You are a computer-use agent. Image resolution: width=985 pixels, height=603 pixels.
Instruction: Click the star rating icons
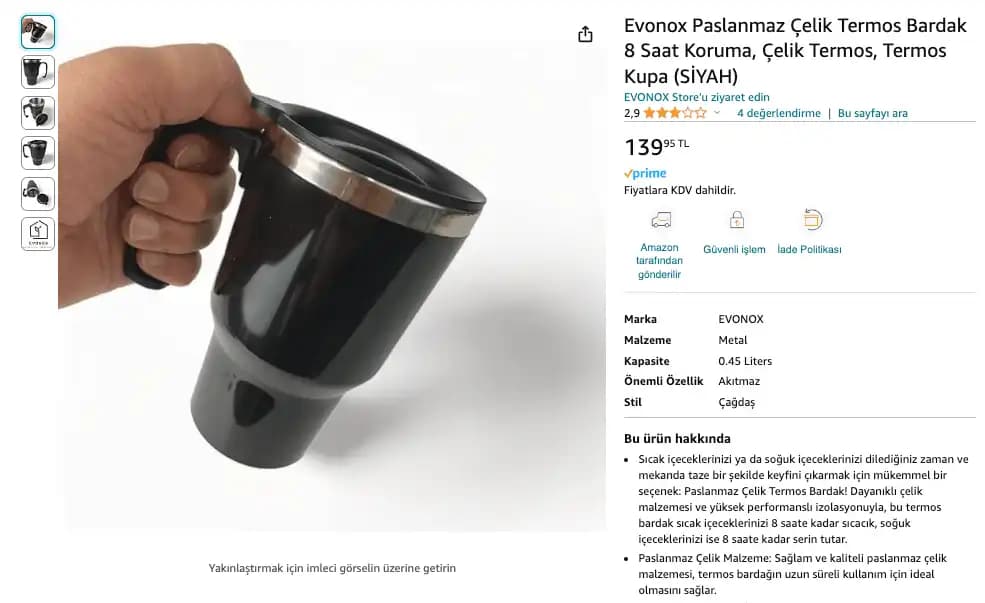point(675,113)
